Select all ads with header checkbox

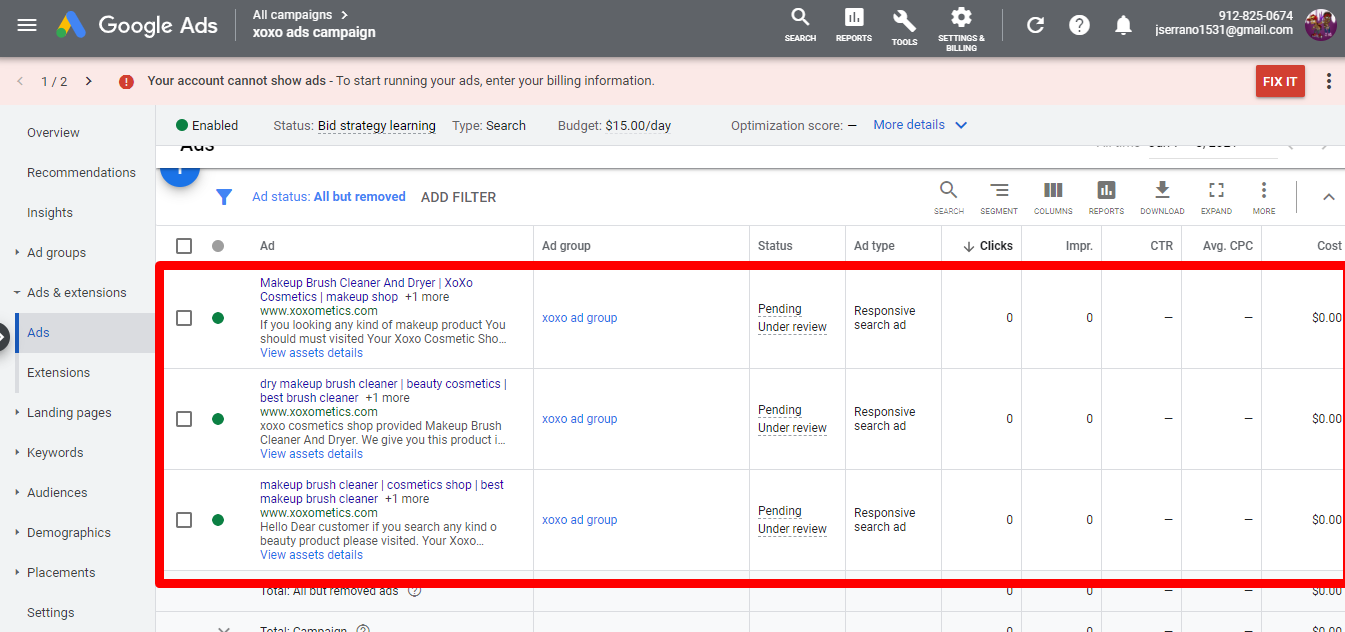[184, 246]
